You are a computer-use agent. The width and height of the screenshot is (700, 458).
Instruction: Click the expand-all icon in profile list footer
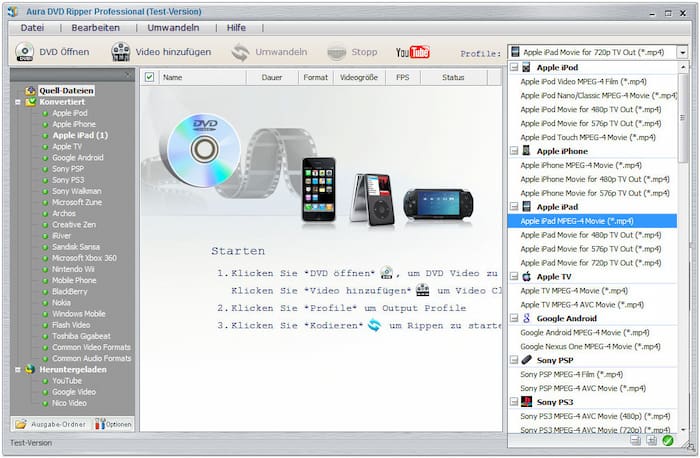(x=652, y=441)
